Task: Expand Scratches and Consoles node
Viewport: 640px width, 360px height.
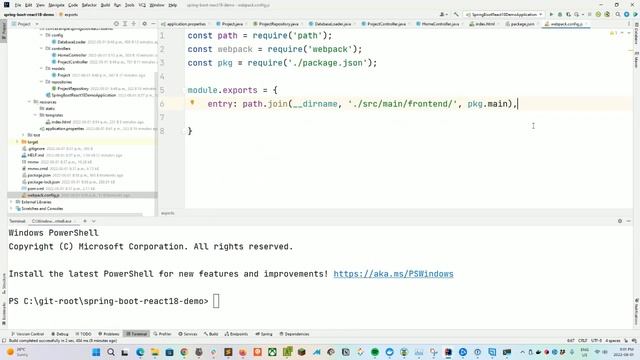Action: [x=11, y=208]
